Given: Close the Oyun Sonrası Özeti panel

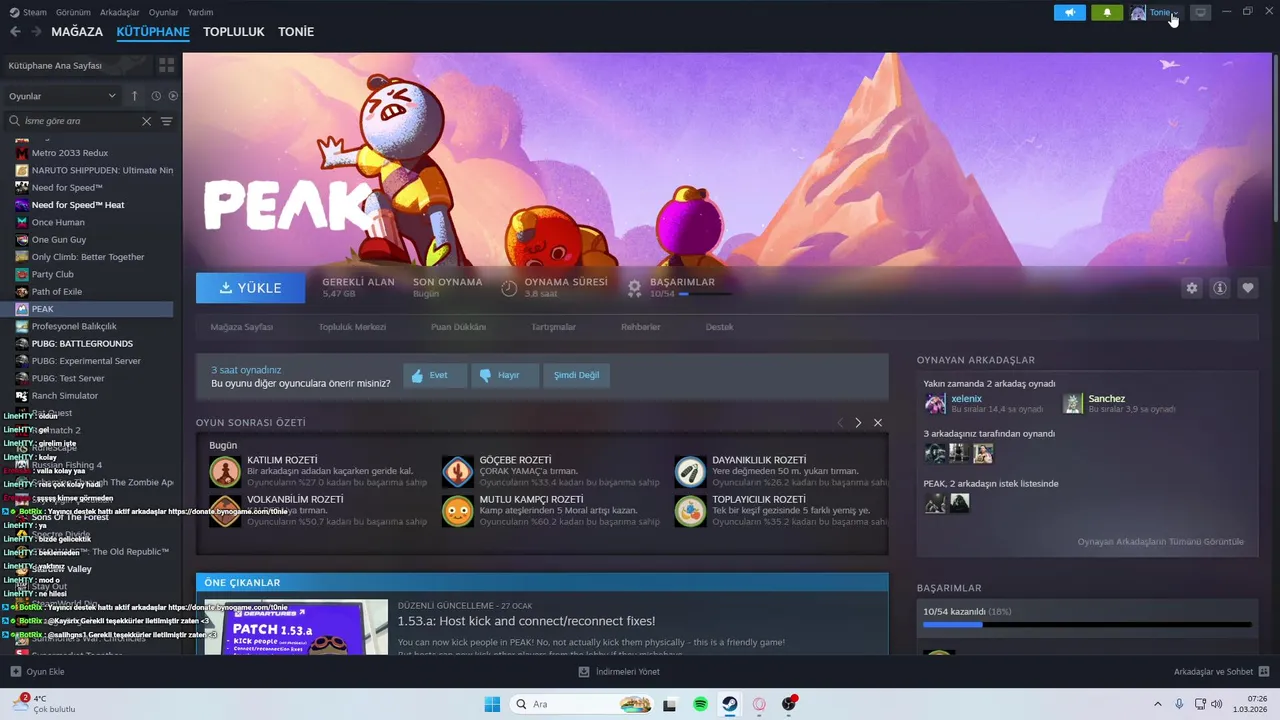Looking at the screenshot, I should (878, 423).
